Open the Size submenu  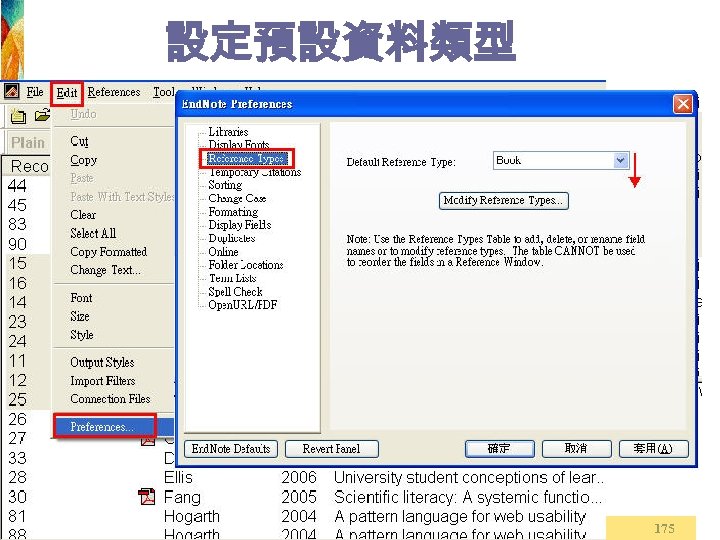[x=80, y=316]
